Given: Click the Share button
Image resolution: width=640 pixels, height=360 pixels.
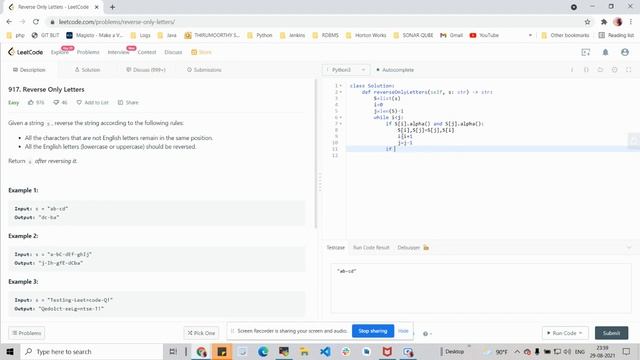Looking at the screenshot, I should 128,102.
